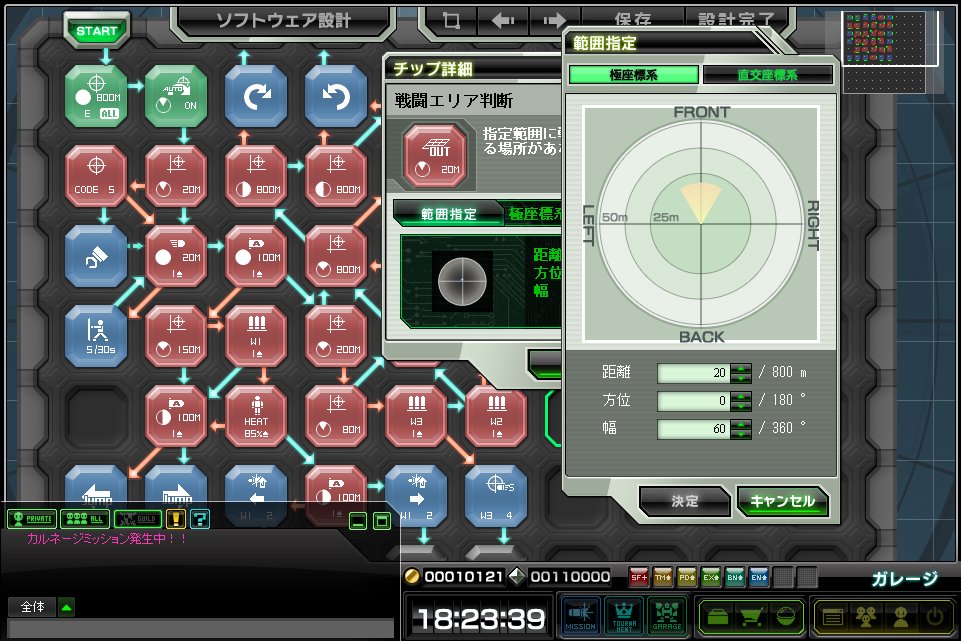
Task: Select the green AUTO ON chip
Action: point(176,97)
